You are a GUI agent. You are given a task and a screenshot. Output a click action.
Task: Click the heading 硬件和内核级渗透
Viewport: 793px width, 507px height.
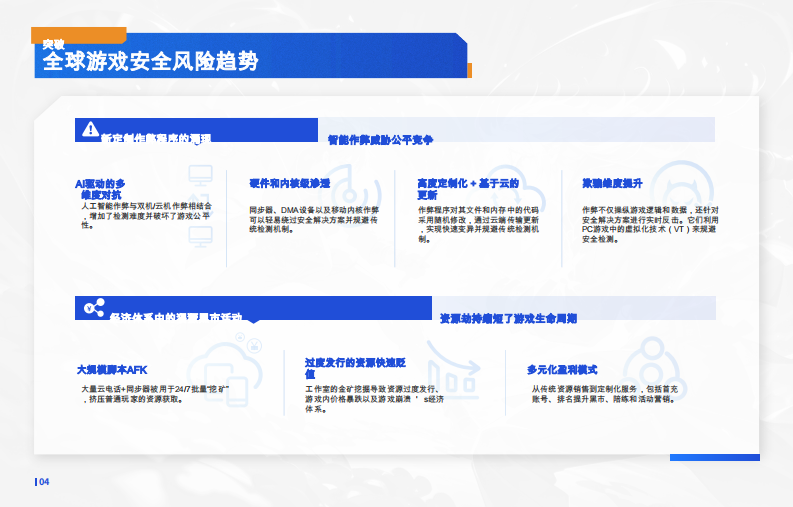(x=290, y=183)
